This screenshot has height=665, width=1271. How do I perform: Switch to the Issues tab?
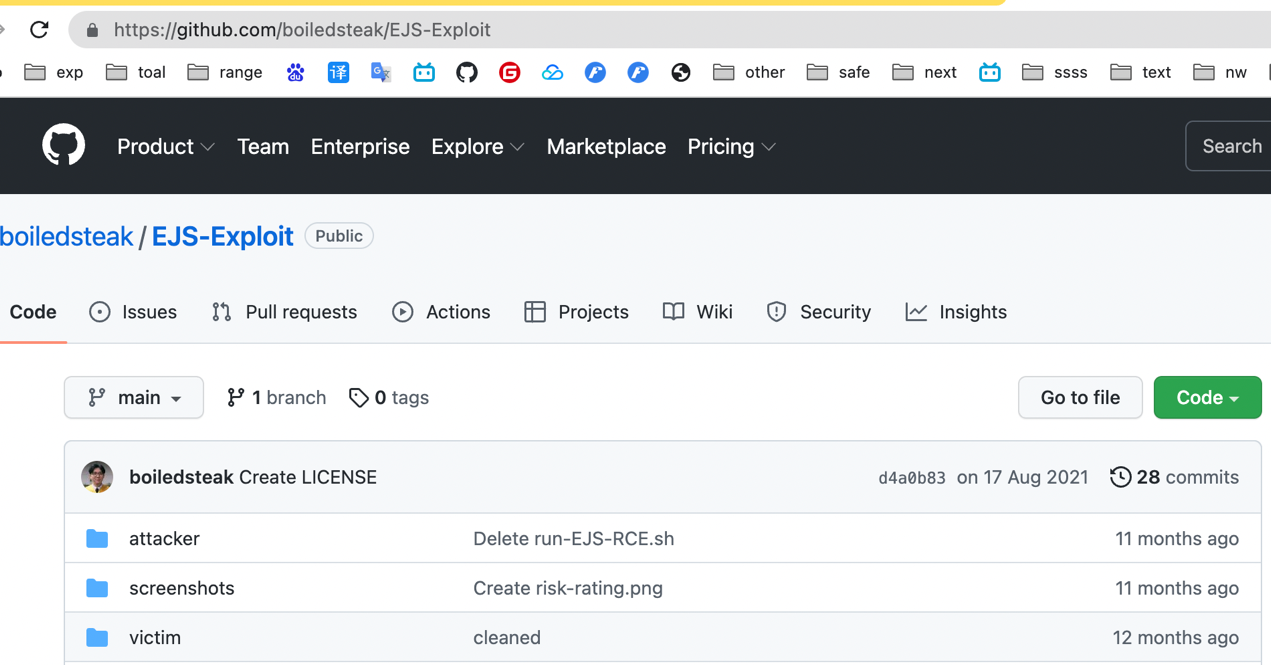(x=133, y=312)
